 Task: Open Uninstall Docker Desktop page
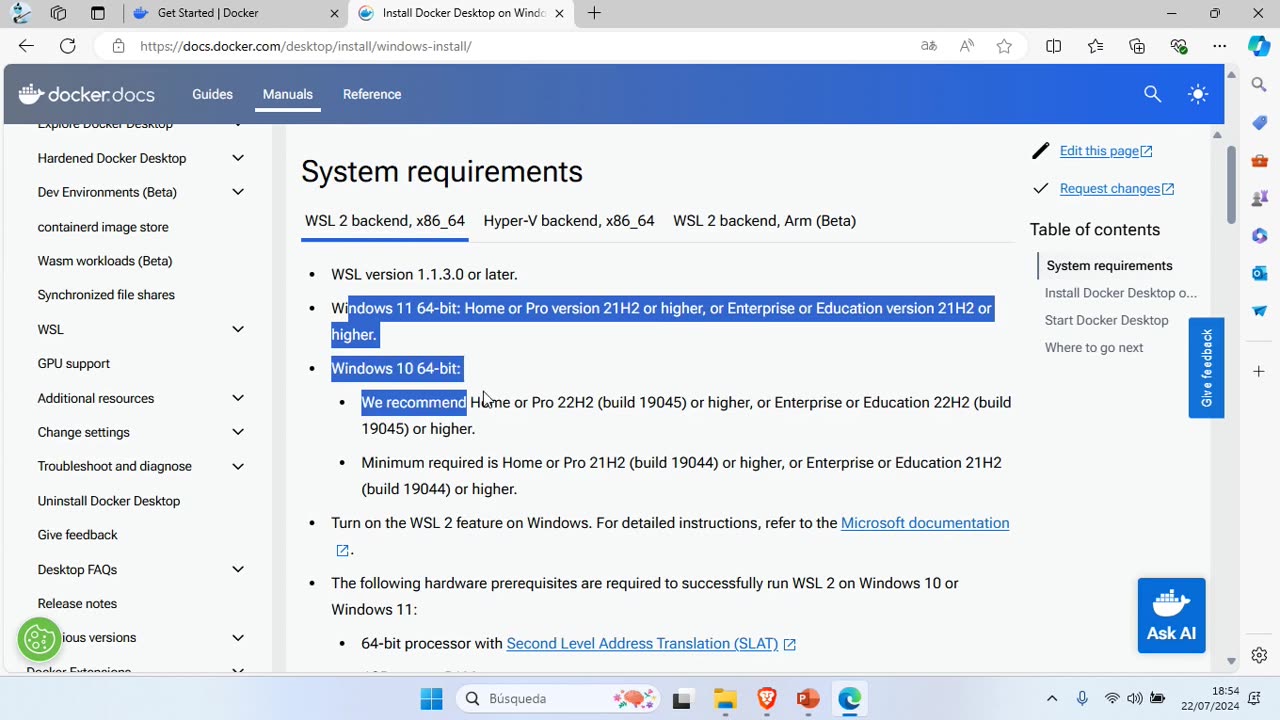(x=109, y=501)
